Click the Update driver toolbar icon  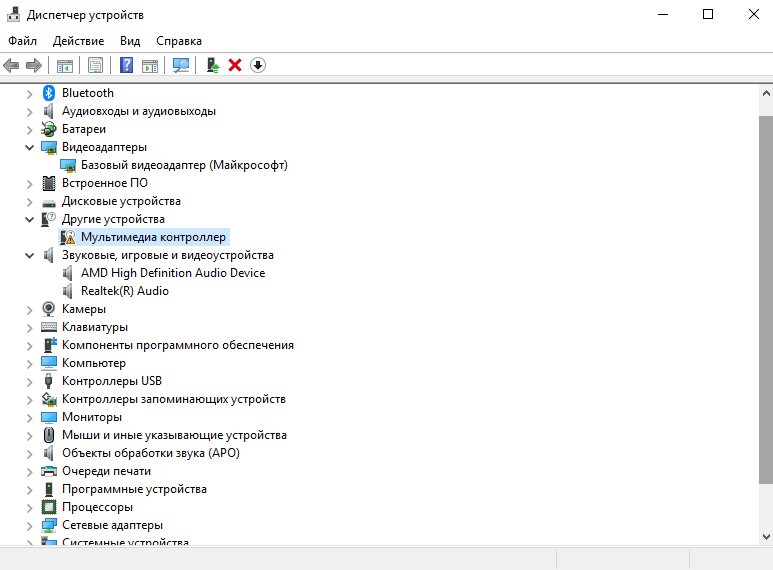[x=212, y=65]
